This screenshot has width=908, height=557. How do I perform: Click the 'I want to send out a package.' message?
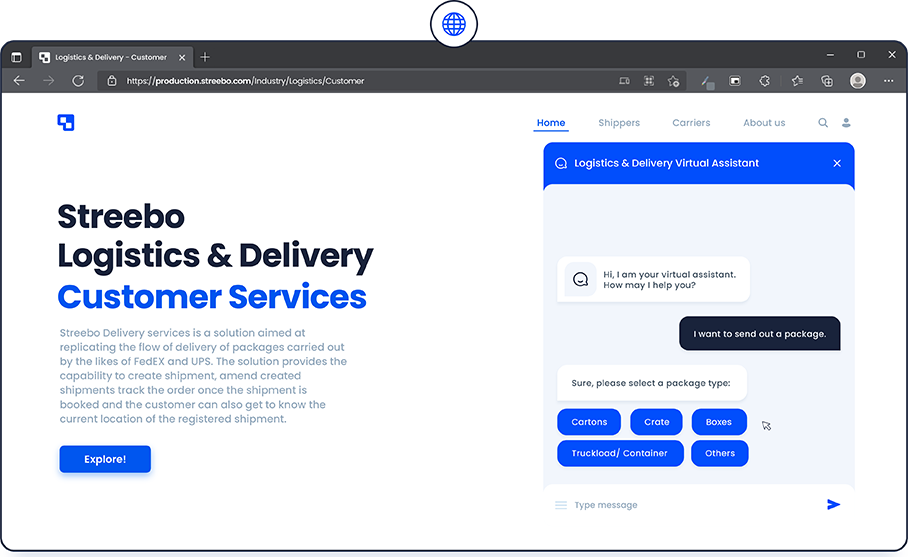tap(760, 334)
